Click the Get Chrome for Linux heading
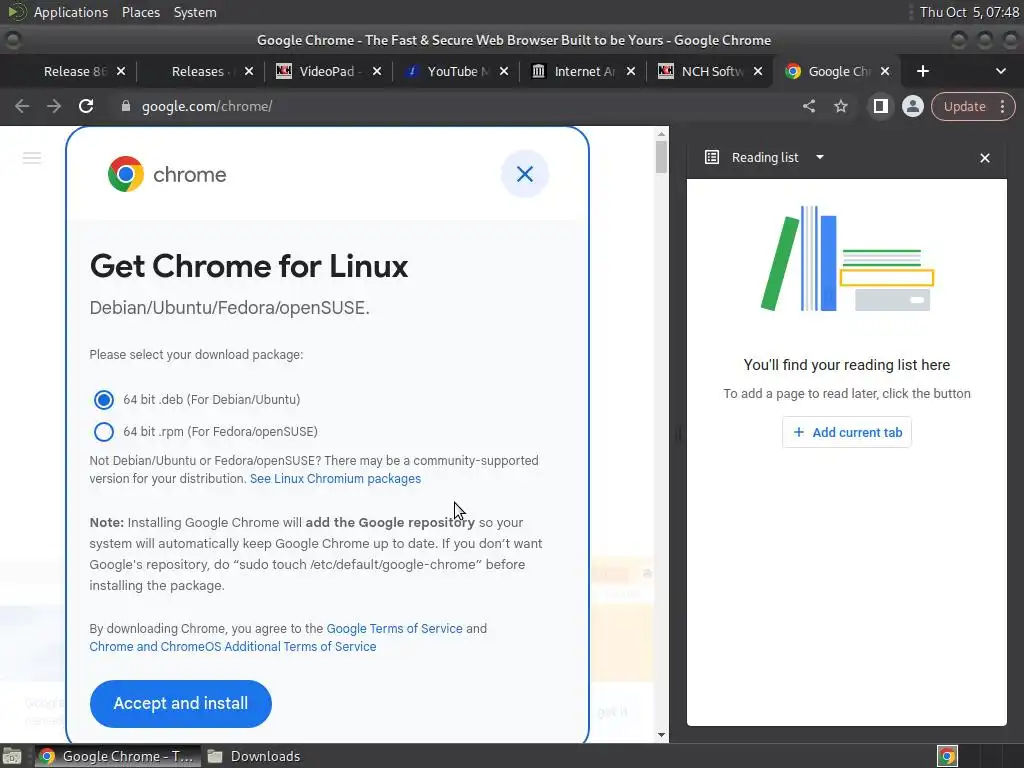 tap(249, 266)
